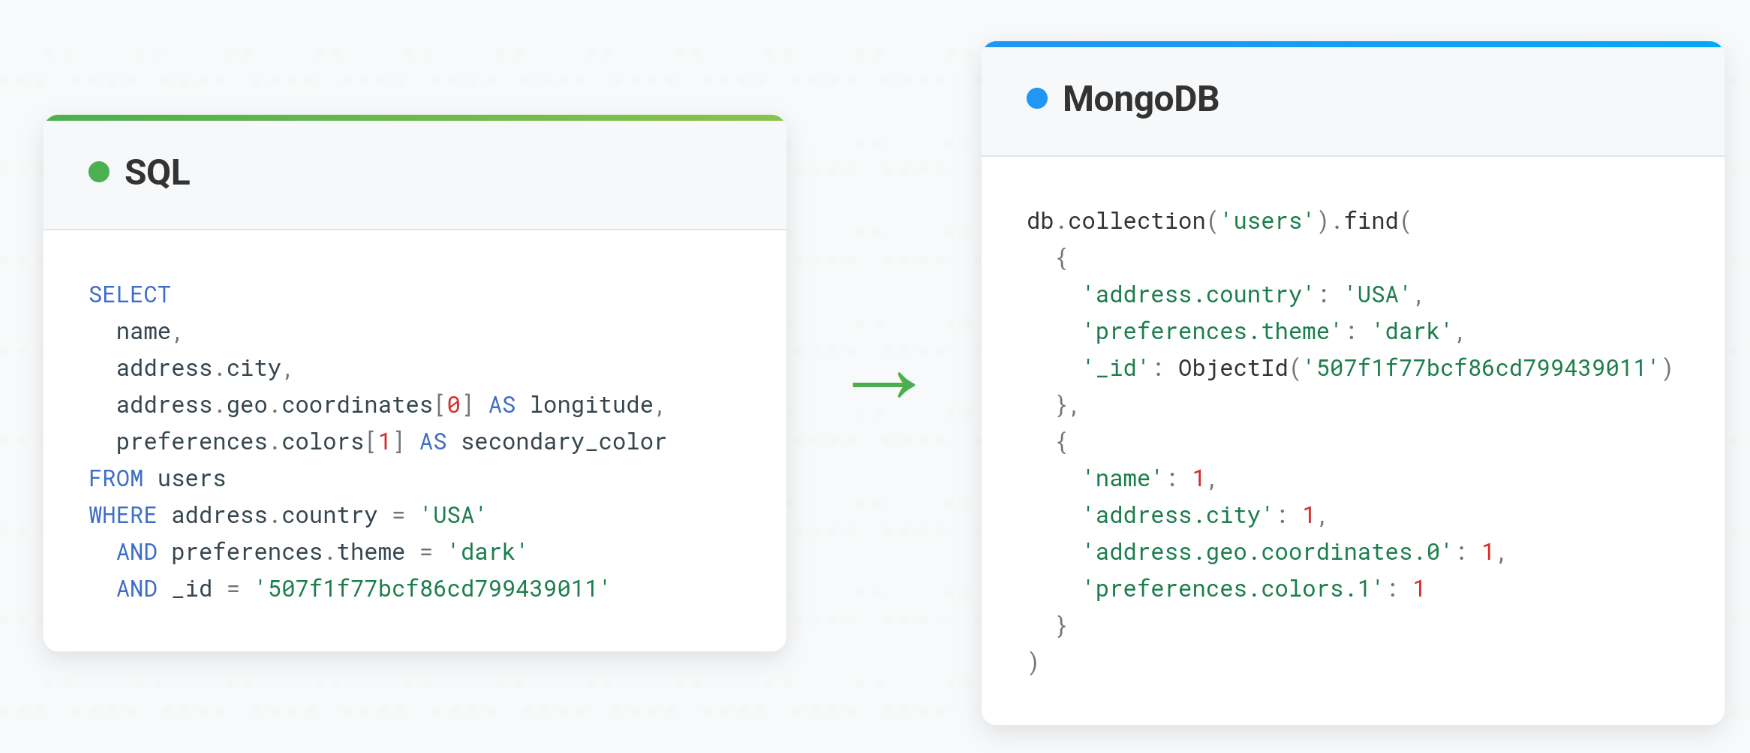Click the 'address.geo.coordinates.0' projection key
This screenshot has height=753, width=1750.
click(x=1267, y=553)
